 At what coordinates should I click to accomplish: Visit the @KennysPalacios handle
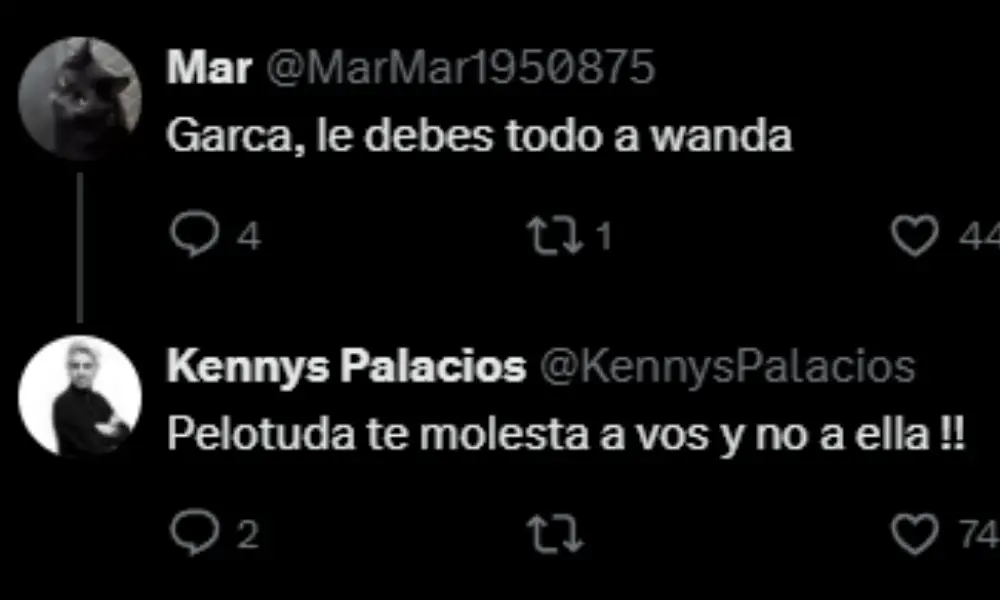[728, 367]
